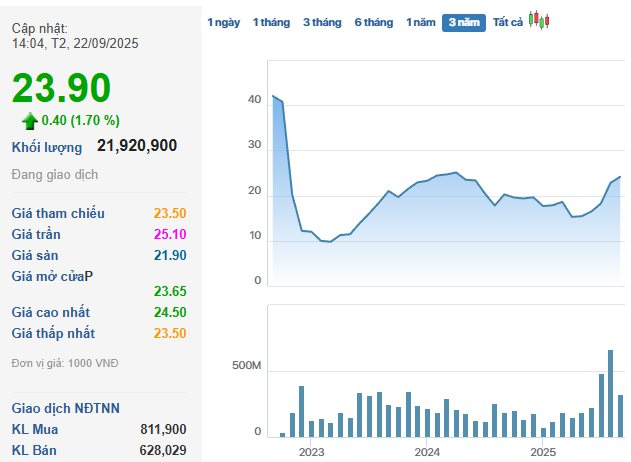This screenshot has height=462, width=631.
Task: Switch chart to candlestick view icon
Action: [540, 20]
